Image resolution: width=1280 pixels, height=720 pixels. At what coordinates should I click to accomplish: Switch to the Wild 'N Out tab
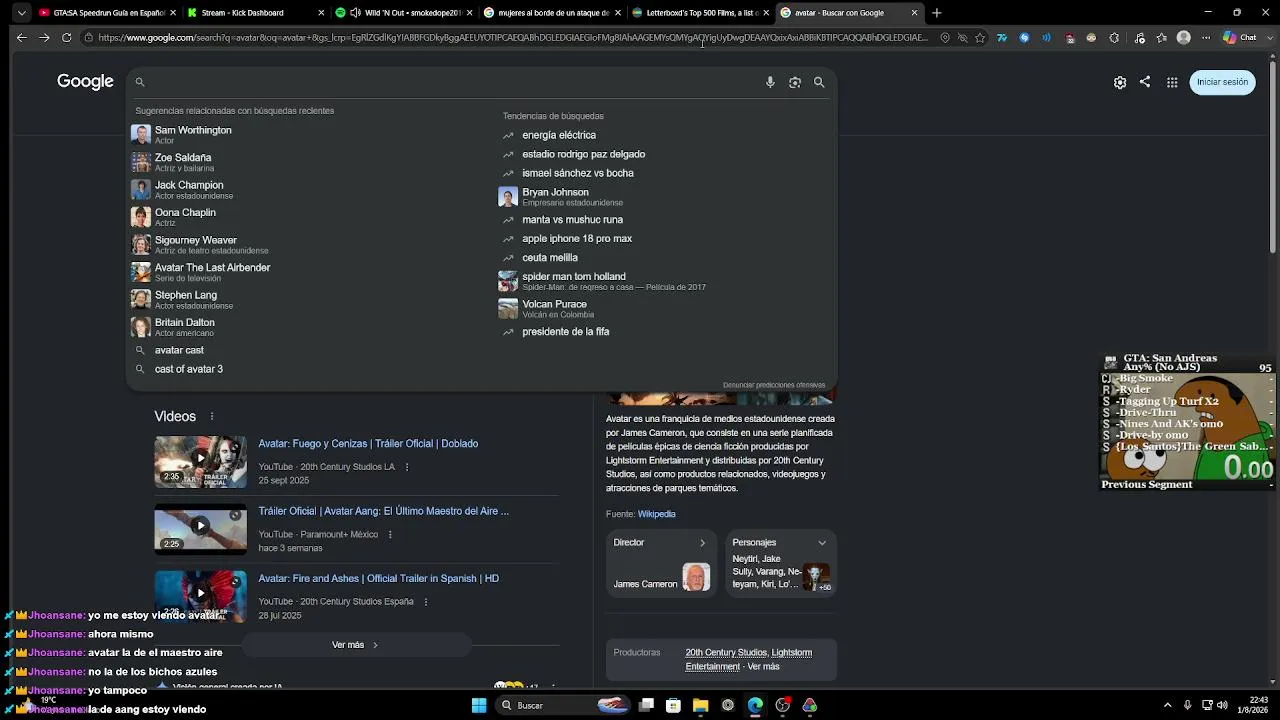point(403,13)
